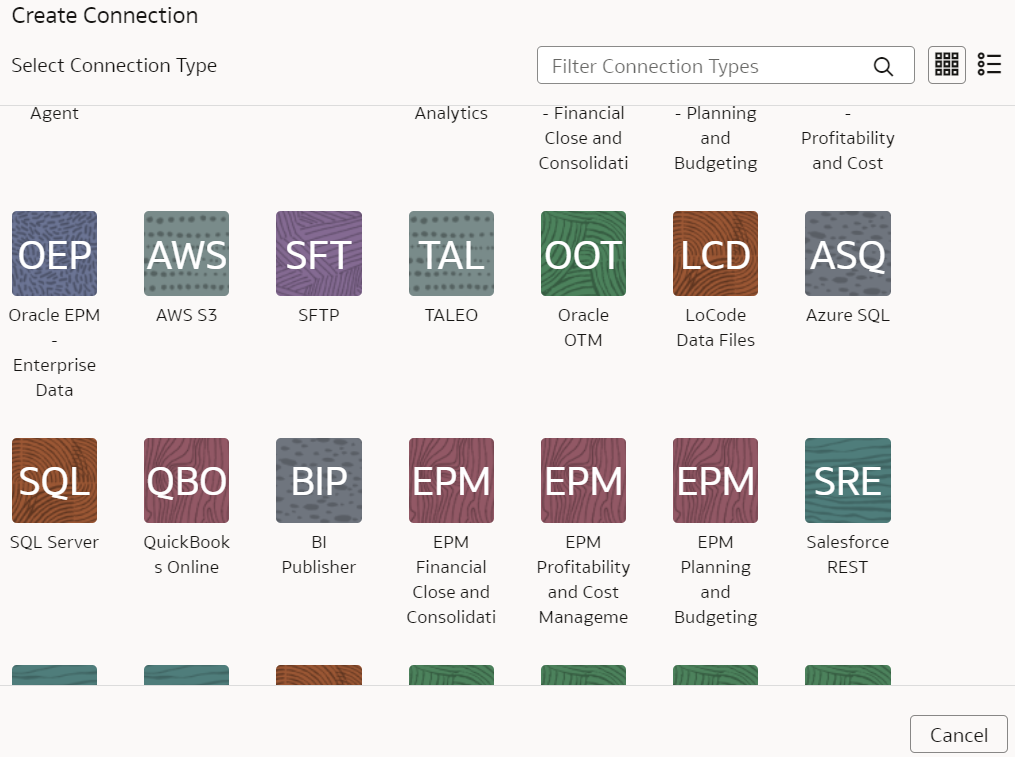This screenshot has height=757, width=1015.
Task: Switch to grid view layout
Action: pyautogui.click(x=946, y=65)
